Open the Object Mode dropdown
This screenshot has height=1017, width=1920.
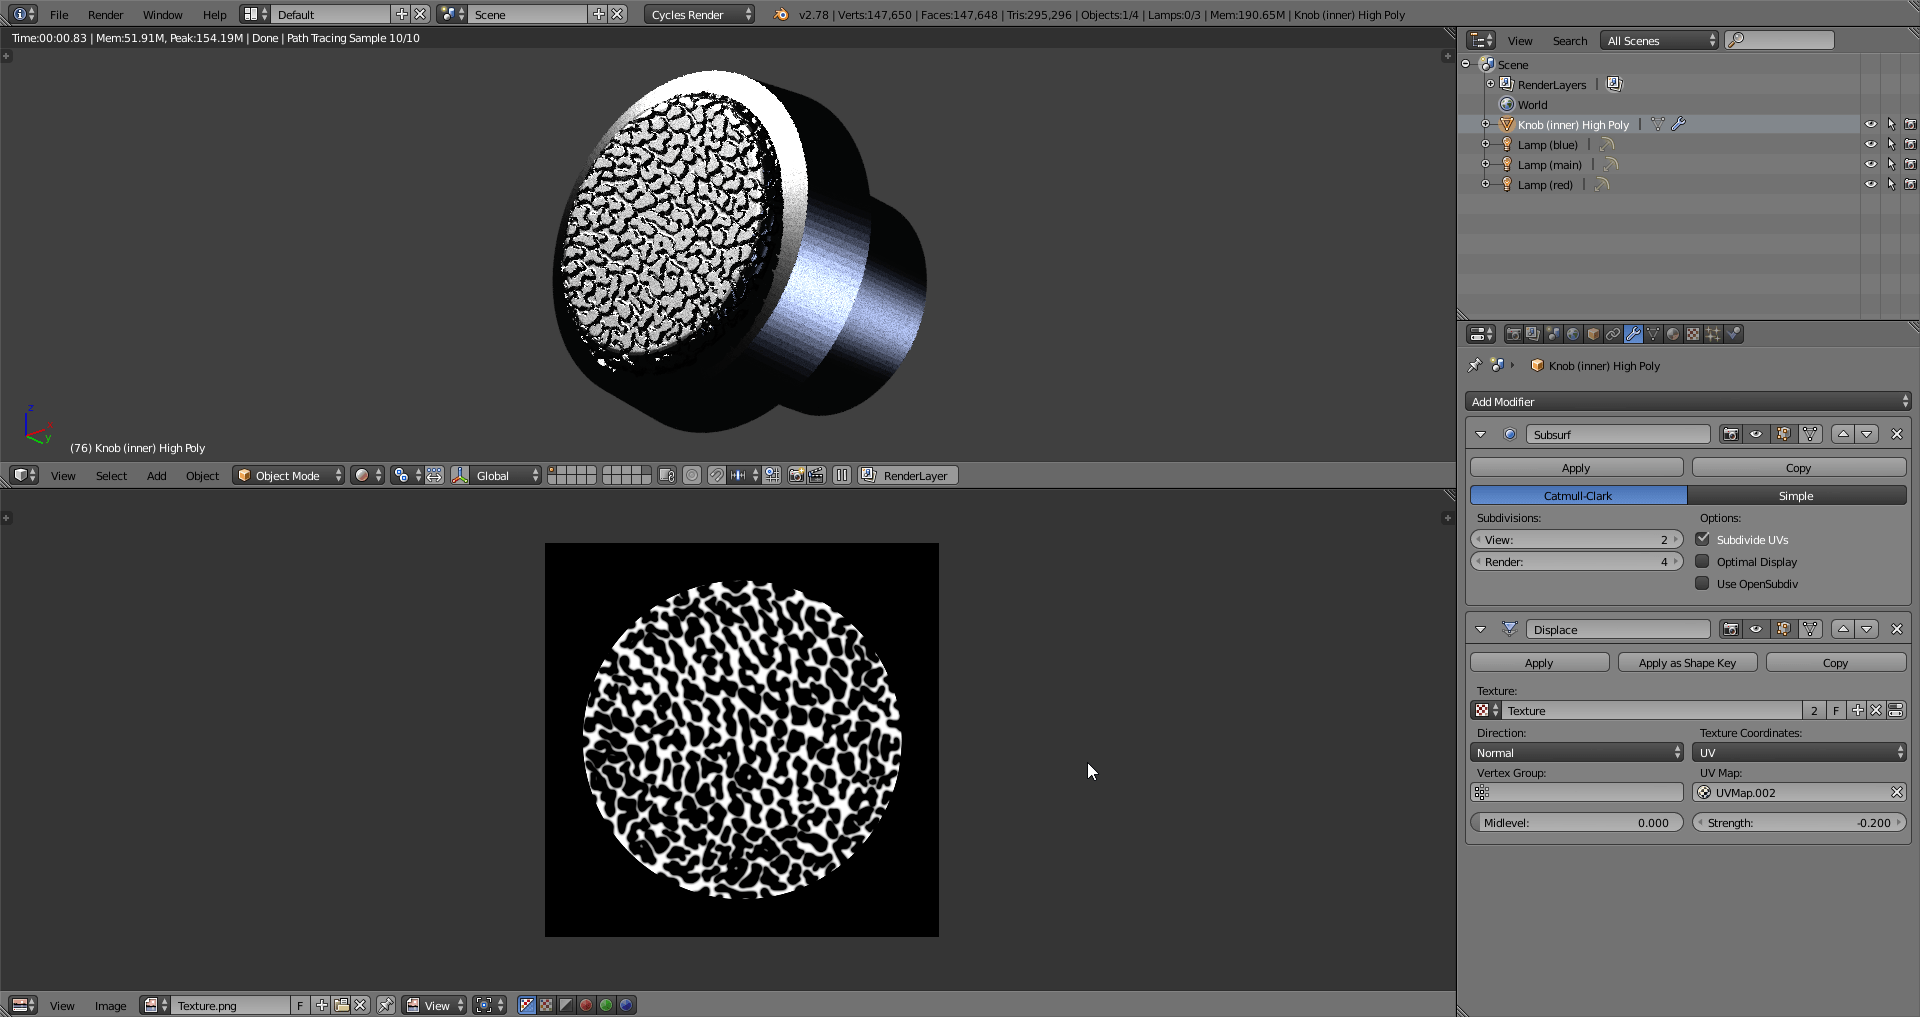pos(288,475)
